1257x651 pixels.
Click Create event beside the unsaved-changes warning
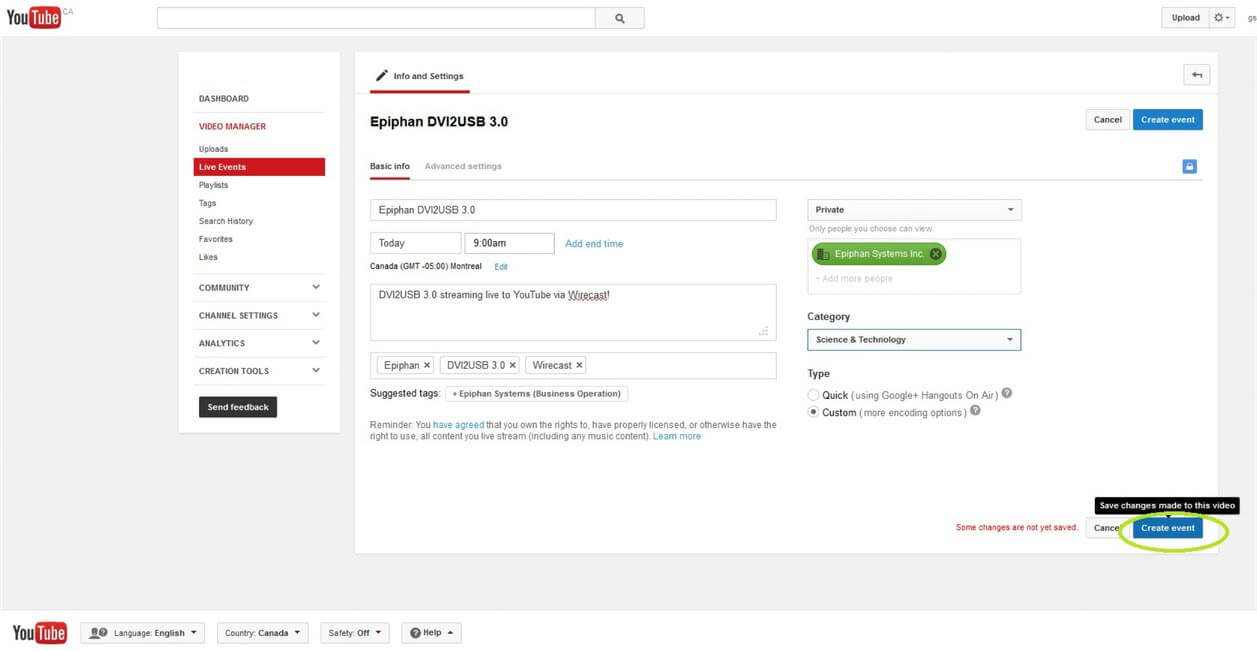(x=1168, y=528)
